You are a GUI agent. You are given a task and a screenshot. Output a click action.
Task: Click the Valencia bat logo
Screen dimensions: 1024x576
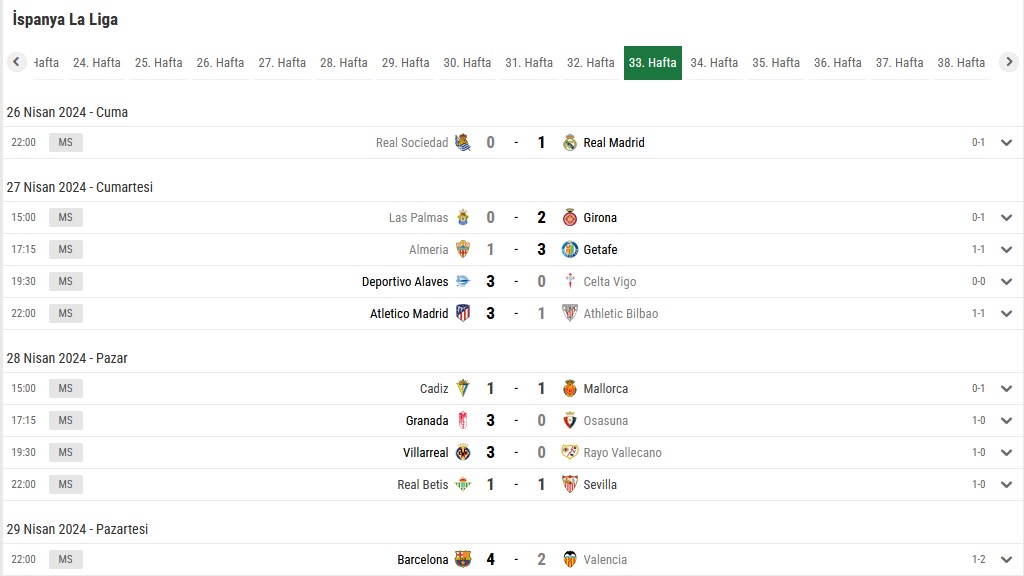coord(569,559)
